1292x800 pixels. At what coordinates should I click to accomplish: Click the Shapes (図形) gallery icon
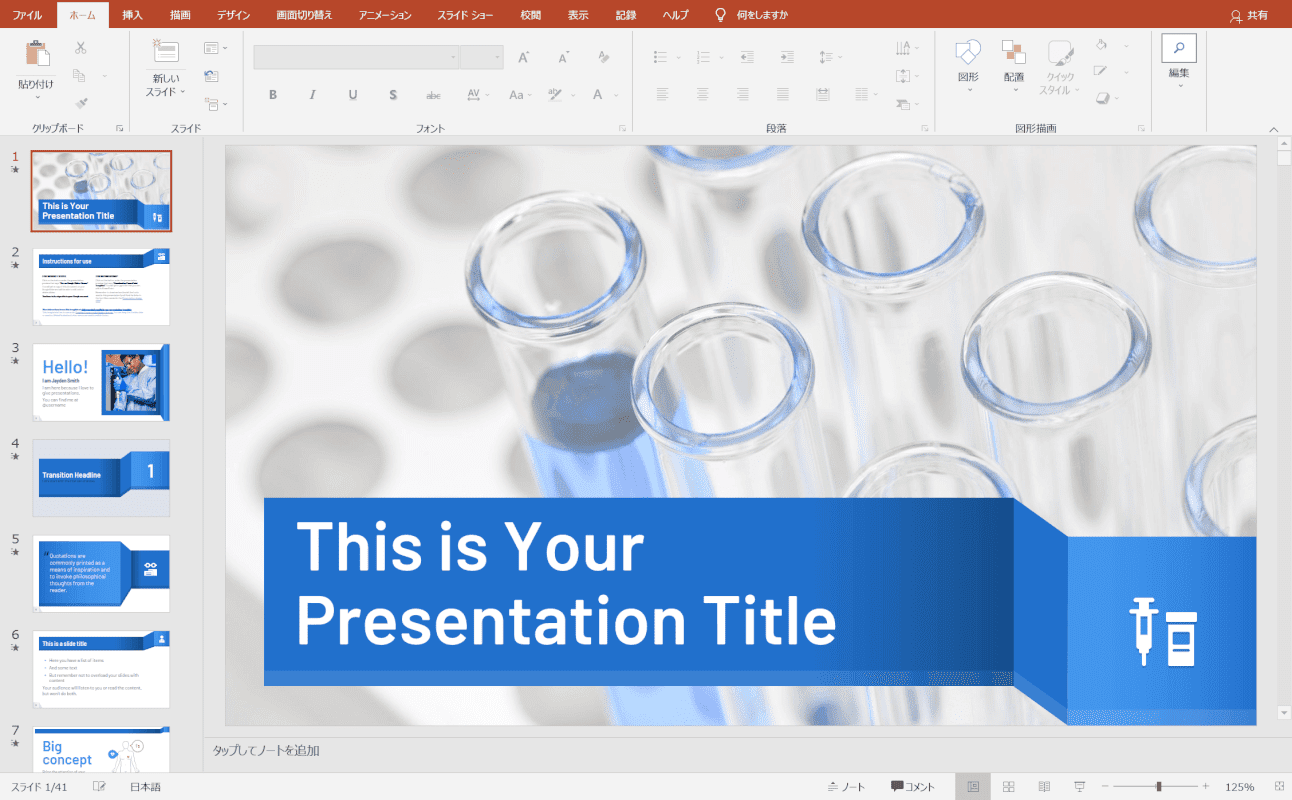click(968, 53)
